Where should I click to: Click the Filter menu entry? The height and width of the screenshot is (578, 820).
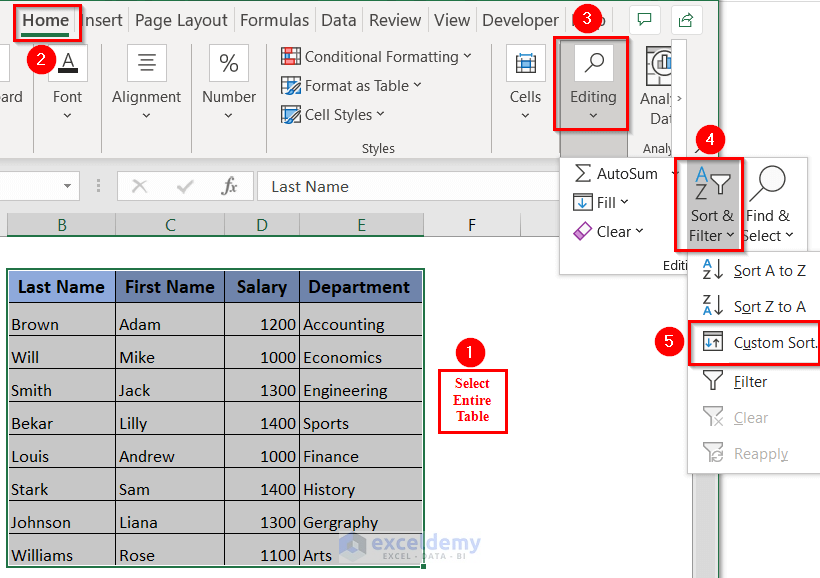[x=753, y=381]
